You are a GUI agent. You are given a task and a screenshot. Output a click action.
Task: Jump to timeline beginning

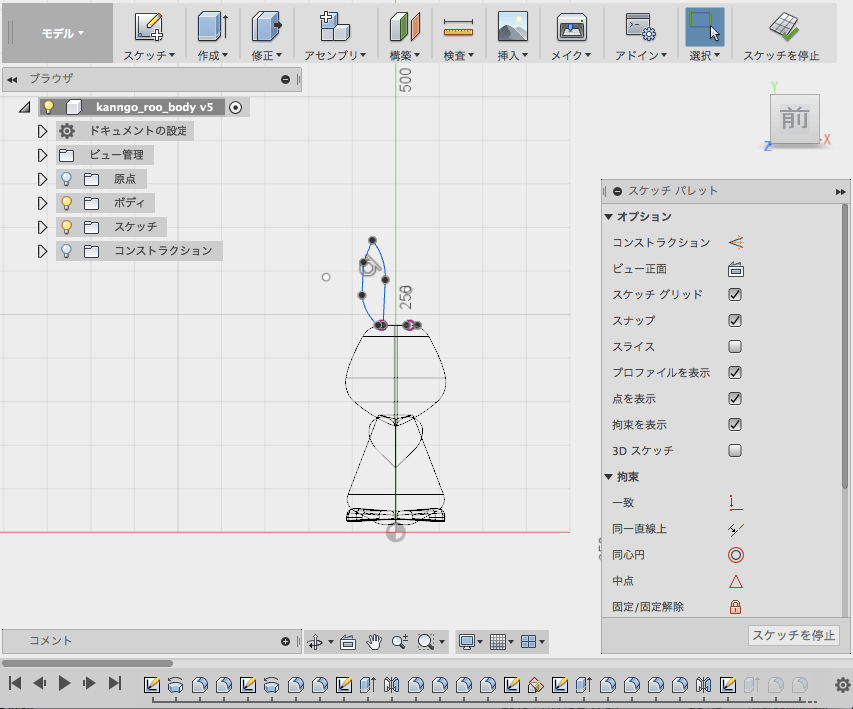click(x=15, y=683)
